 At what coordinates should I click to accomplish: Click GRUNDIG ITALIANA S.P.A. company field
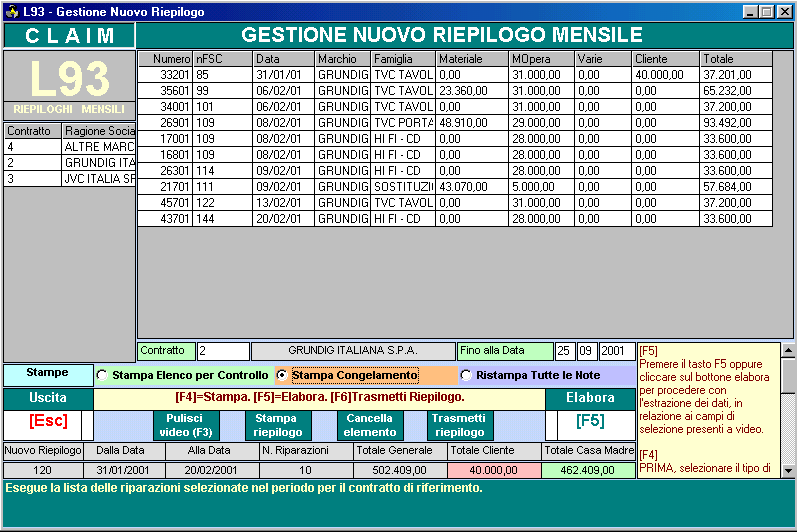353,351
